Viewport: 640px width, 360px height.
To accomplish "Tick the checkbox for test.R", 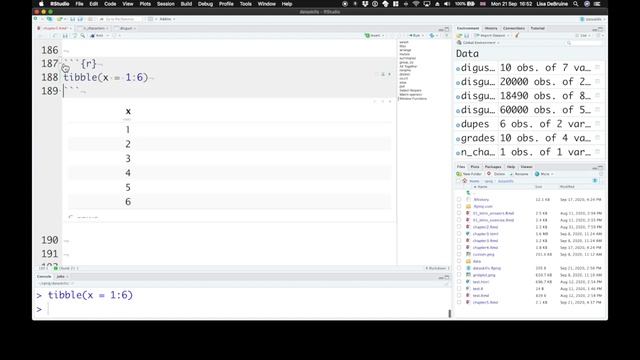I will (459, 289).
